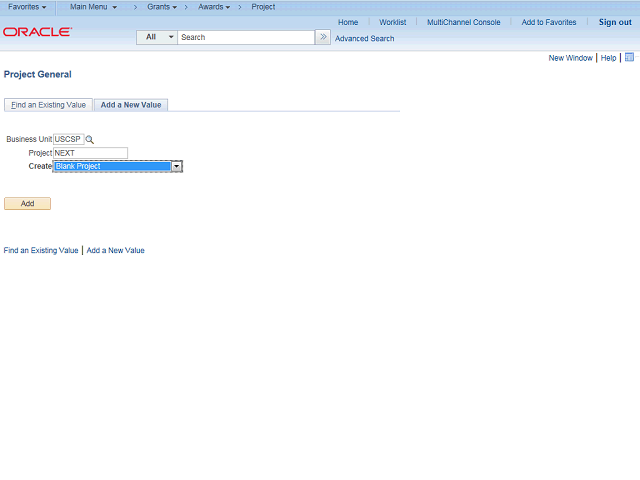Open the Favorites dropdown menu
Screen dimensions: 640x480
27,7
